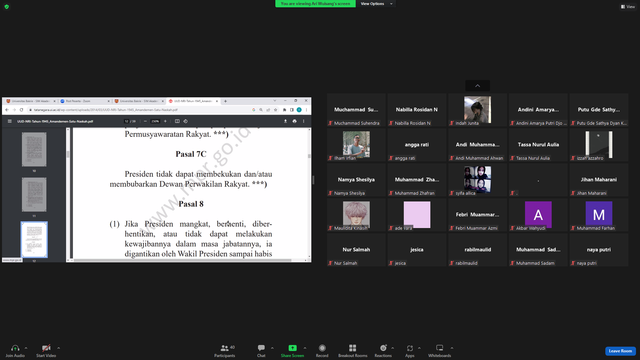Expand the caret next to Reactions
This screenshot has width=640, height=360.
[393, 348]
